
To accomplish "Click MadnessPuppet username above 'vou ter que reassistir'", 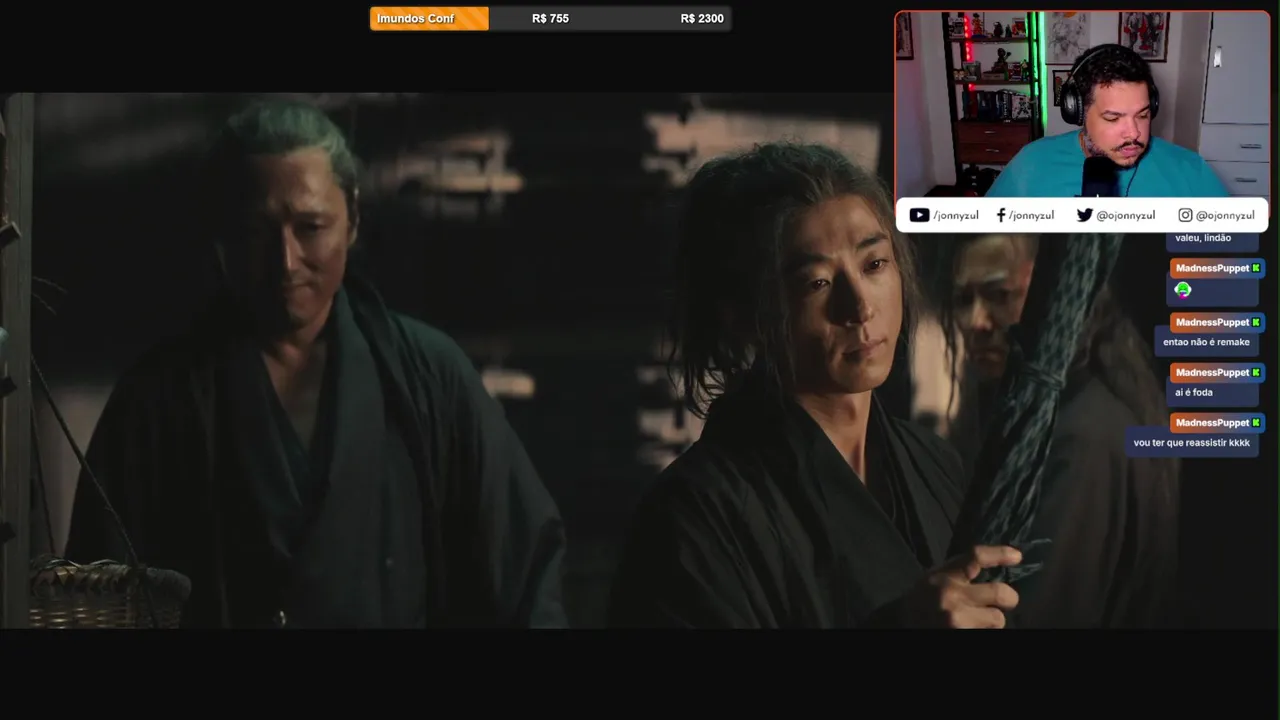I will (x=1212, y=422).
